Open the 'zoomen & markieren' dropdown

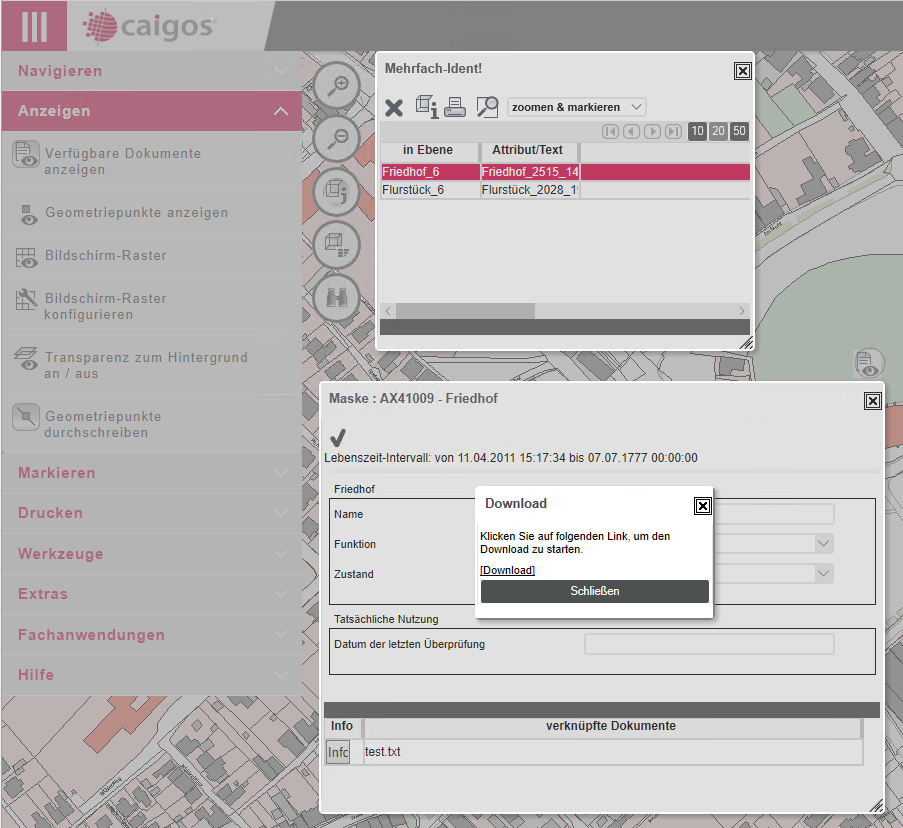pos(576,107)
